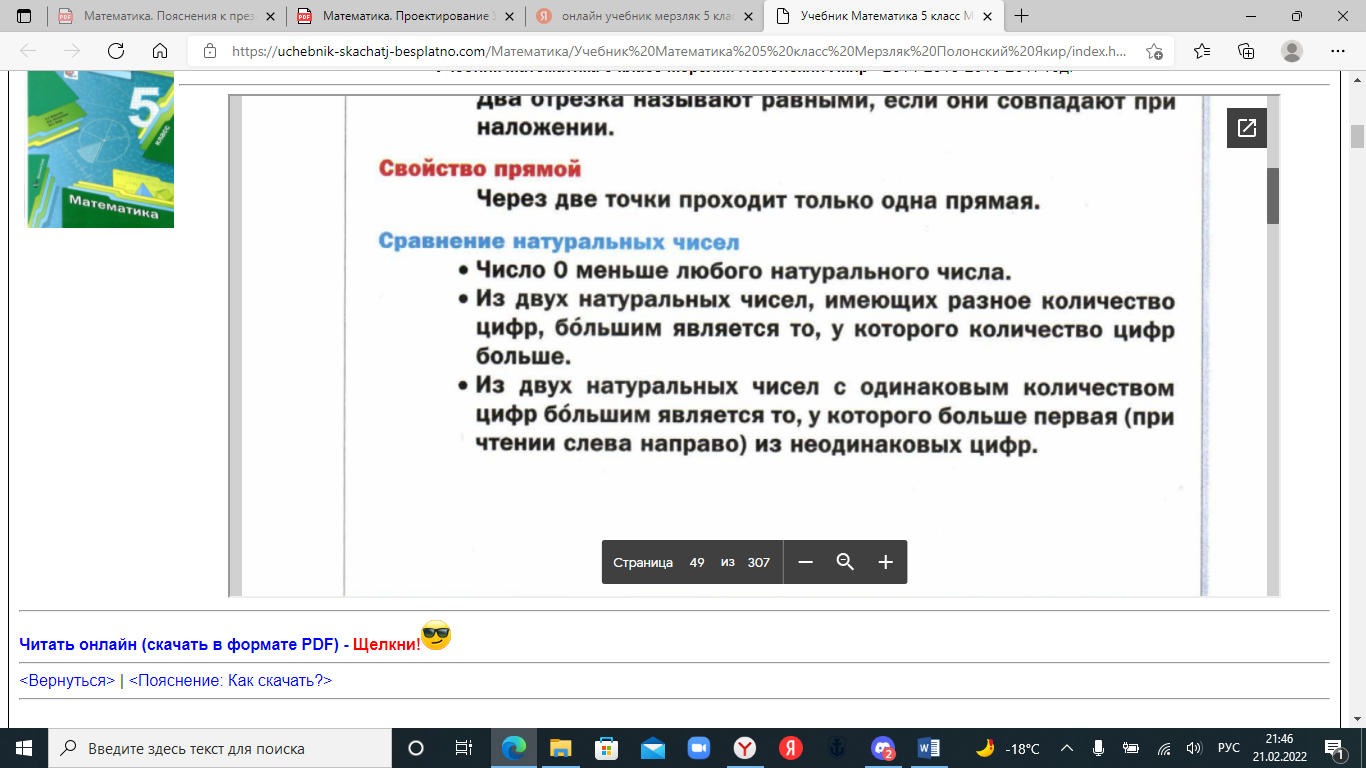The height and width of the screenshot is (768, 1366).
Task: Select the active 'Учебник Математика 5 класс' tab
Action: (x=883, y=16)
